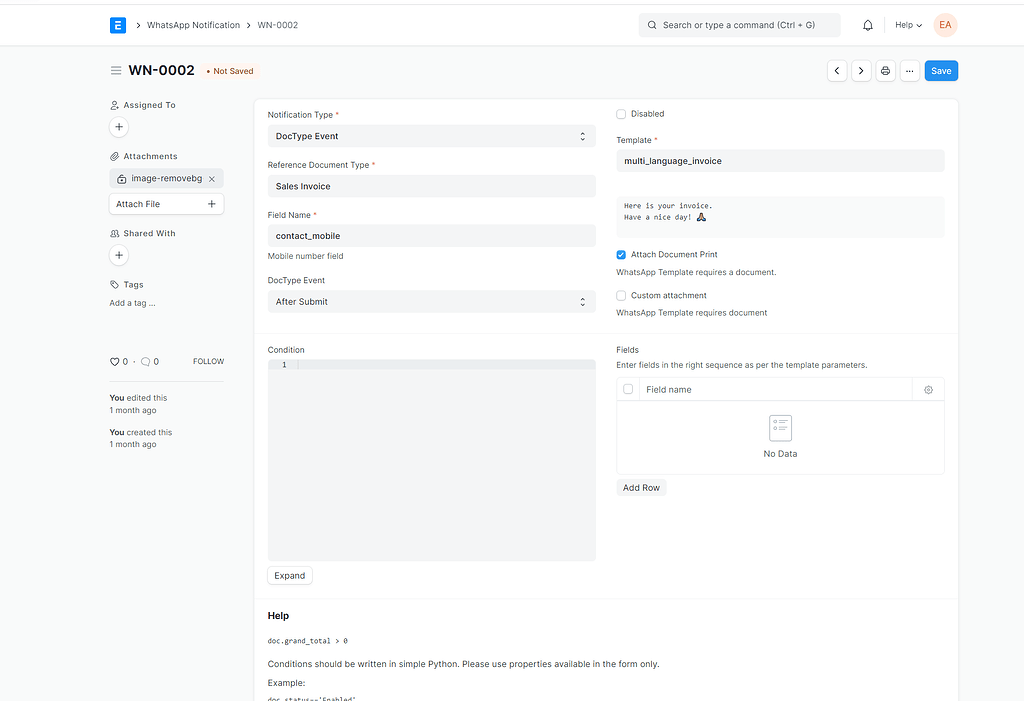Uncheck Attach Document Print
This screenshot has height=701, width=1024.
tap(621, 255)
